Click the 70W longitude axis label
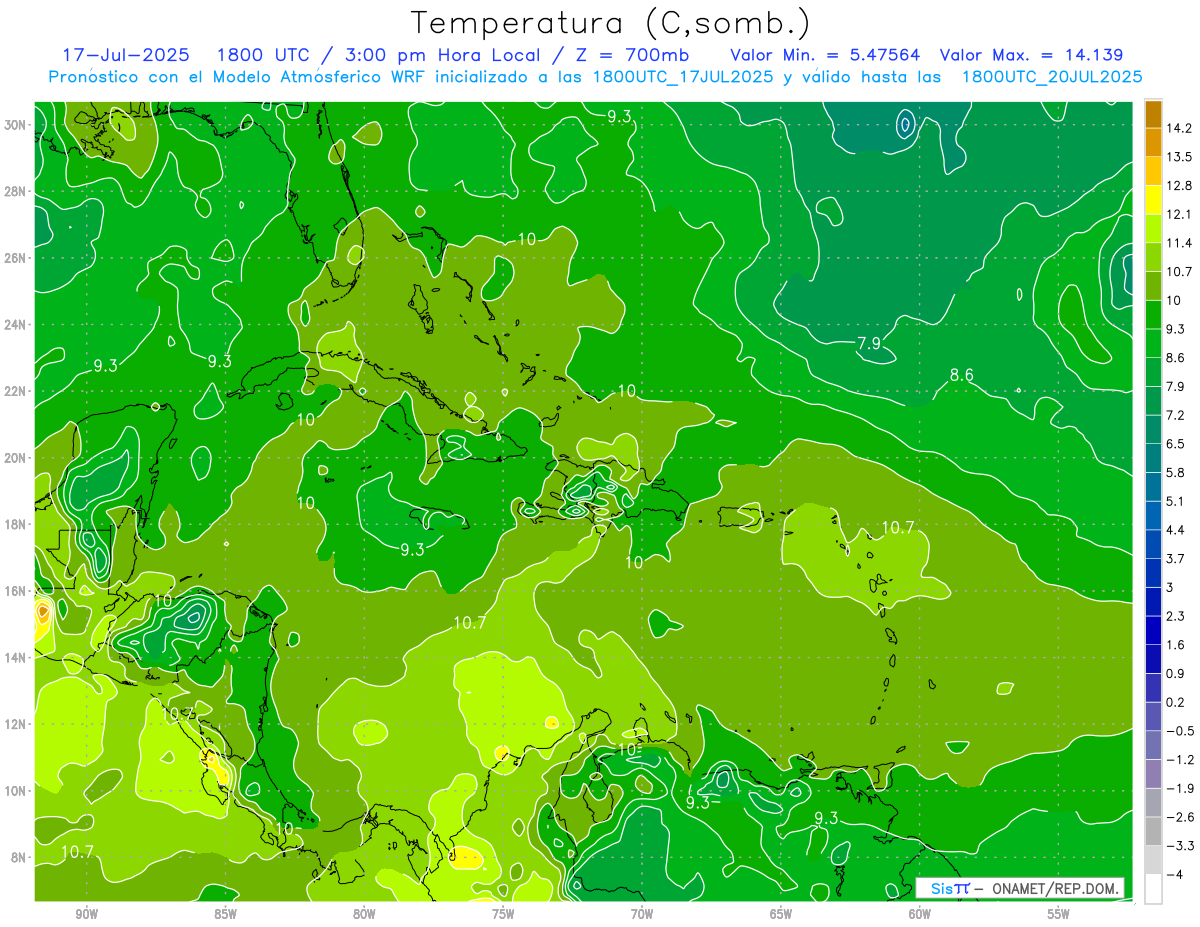The width and height of the screenshot is (1200, 927). (x=642, y=914)
